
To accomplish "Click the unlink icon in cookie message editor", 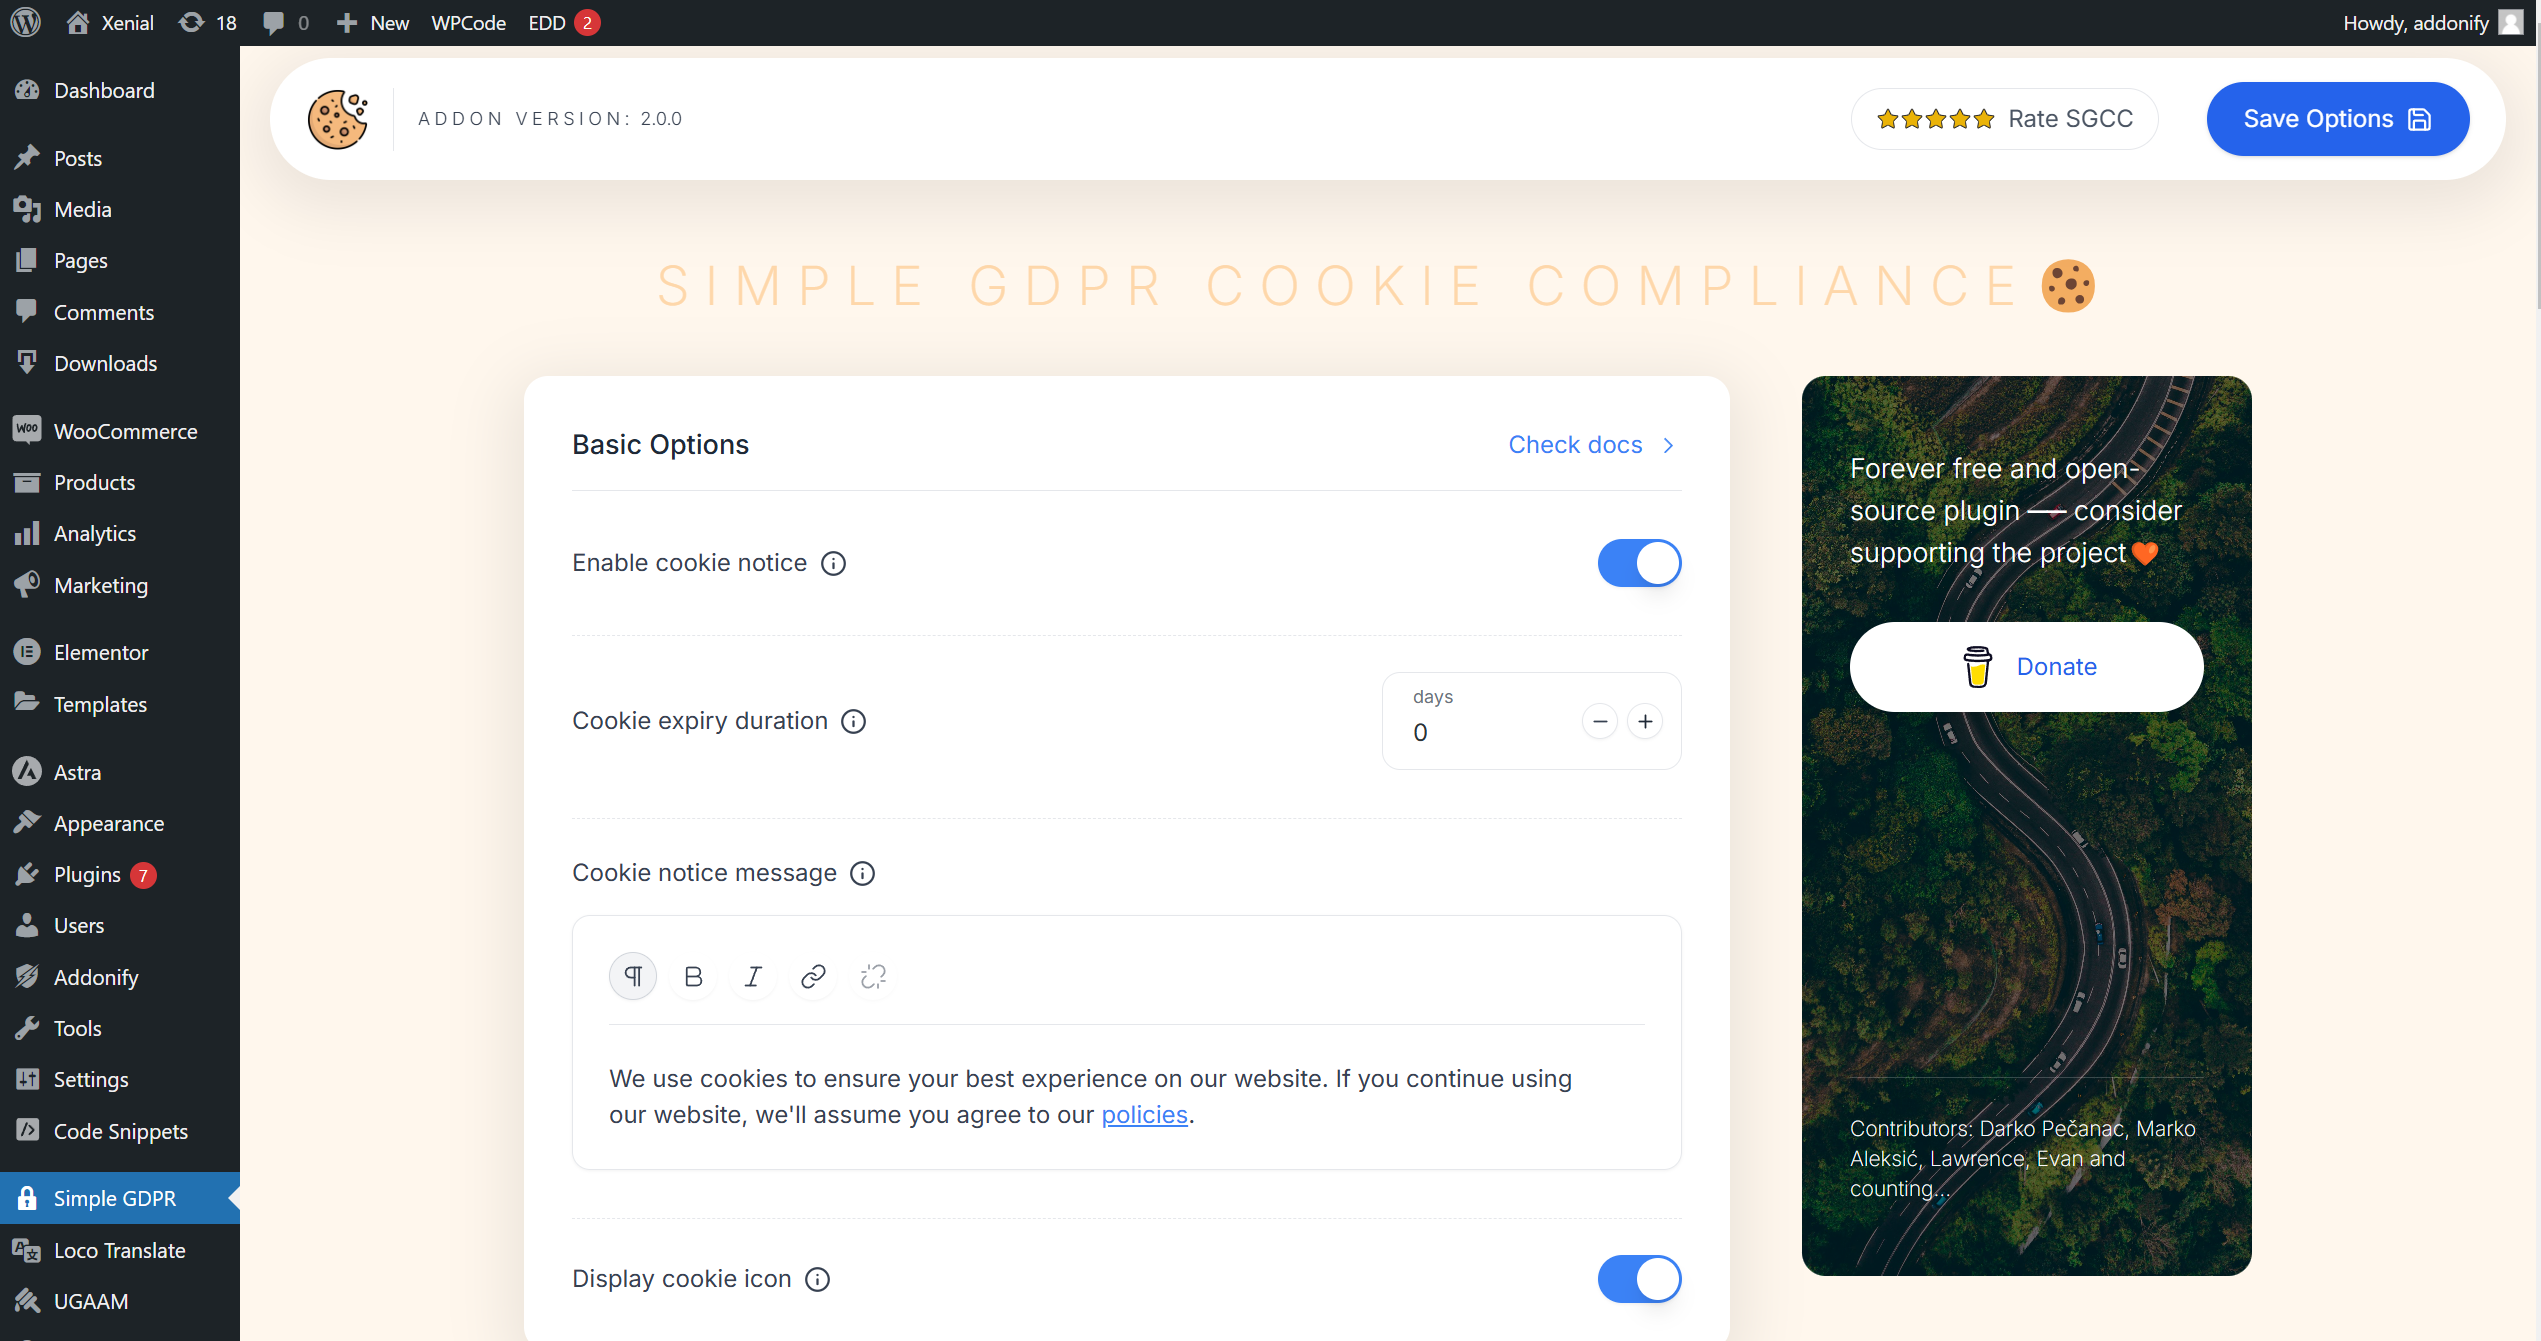I will tap(872, 976).
